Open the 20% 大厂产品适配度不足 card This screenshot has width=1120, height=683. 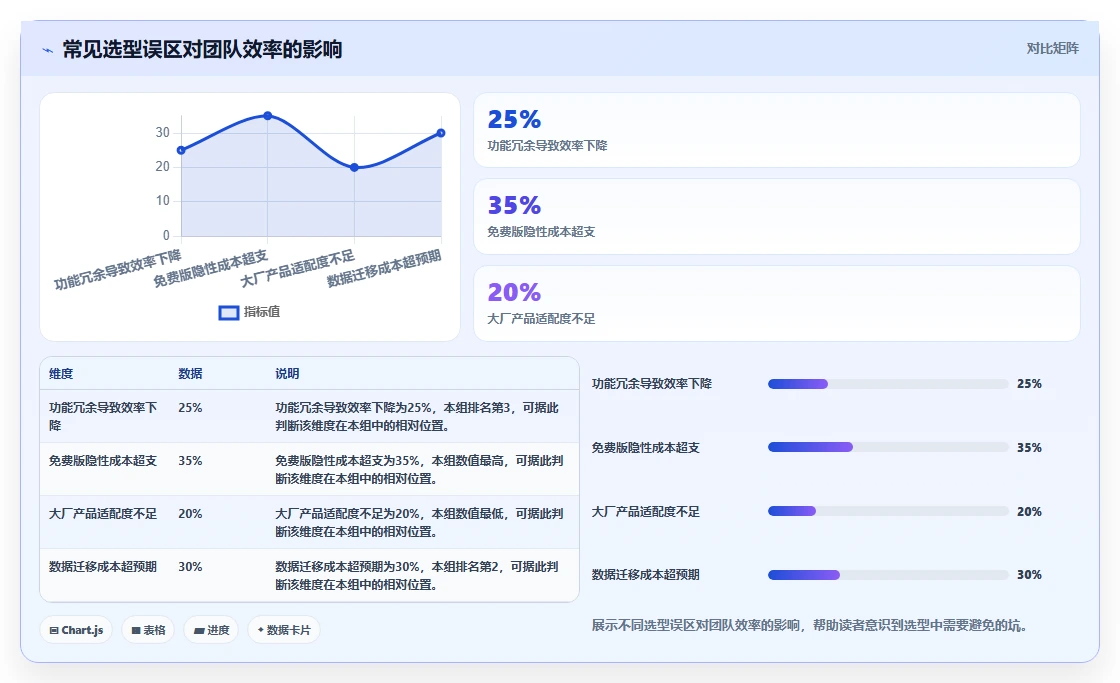(776, 304)
